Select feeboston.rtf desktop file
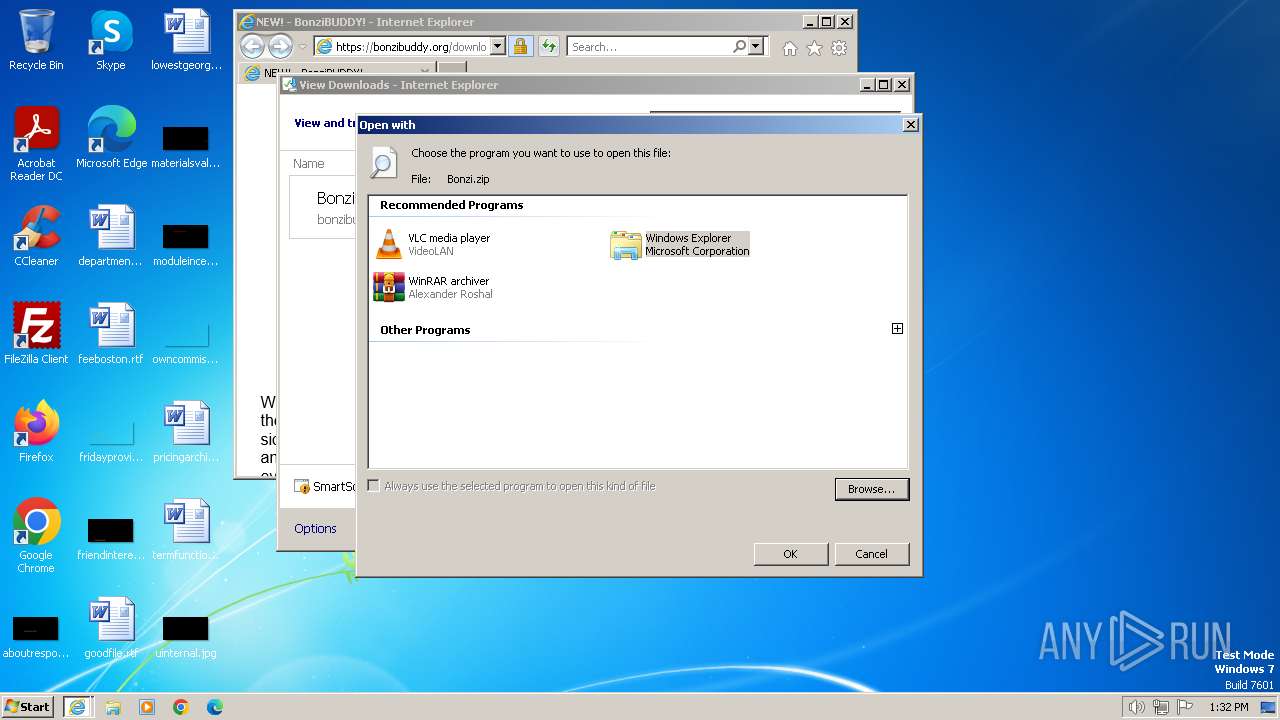 coord(111,334)
